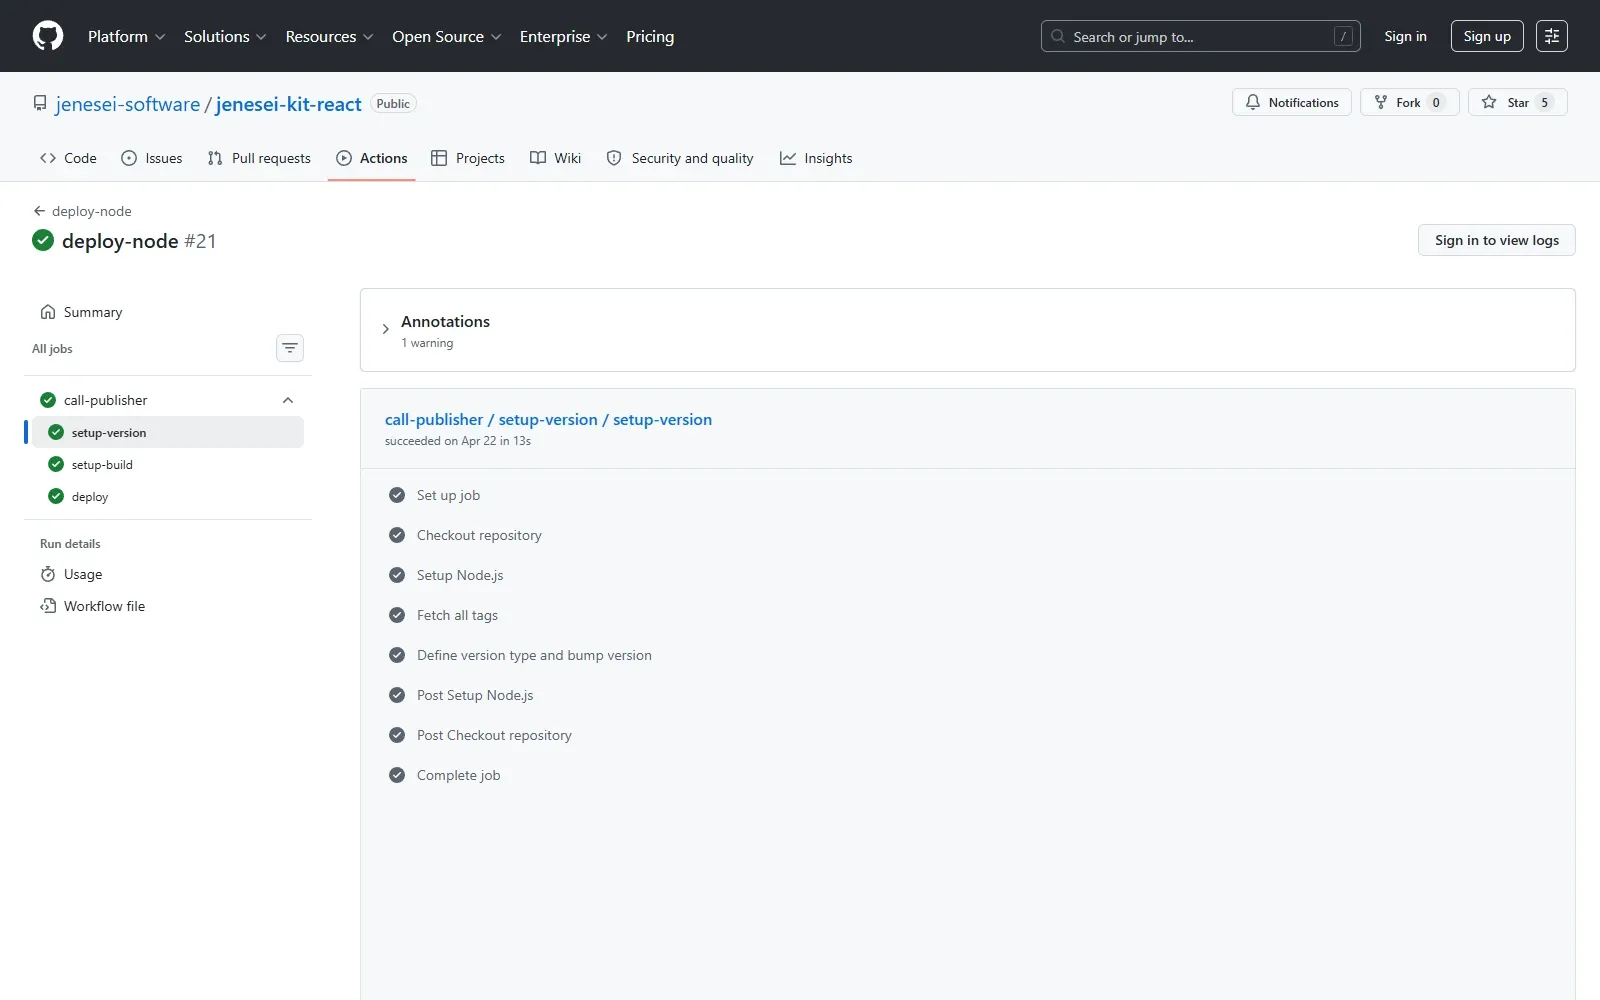Viewport: 1600px width, 1000px height.
Task: Expand Define version type and bump version
Action: 968,655
